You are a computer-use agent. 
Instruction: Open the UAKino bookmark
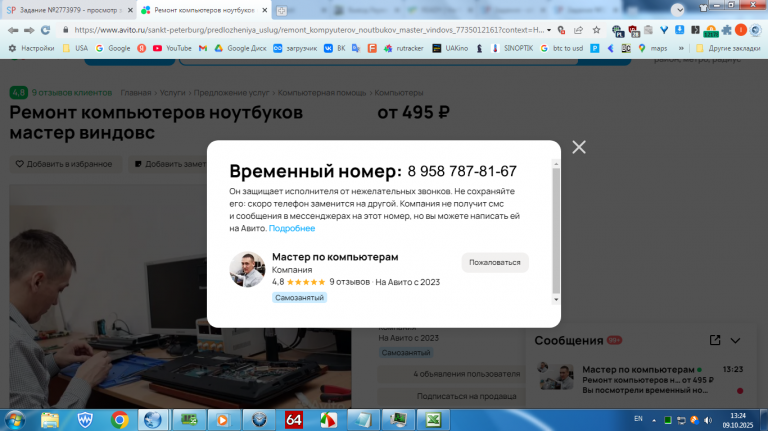(450, 48)
